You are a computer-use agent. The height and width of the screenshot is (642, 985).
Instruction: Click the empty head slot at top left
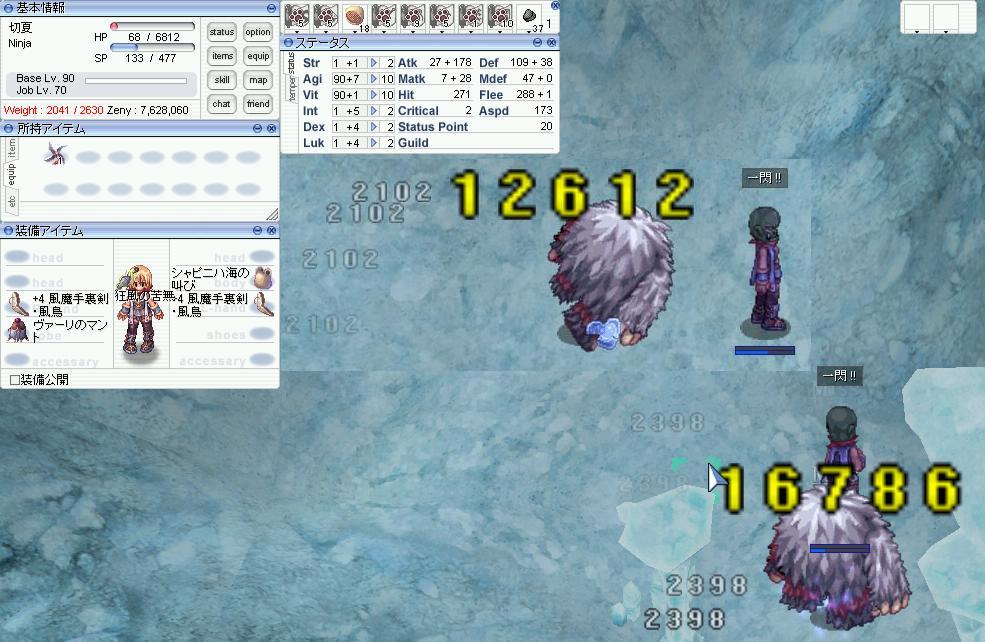tap(18, 256)
